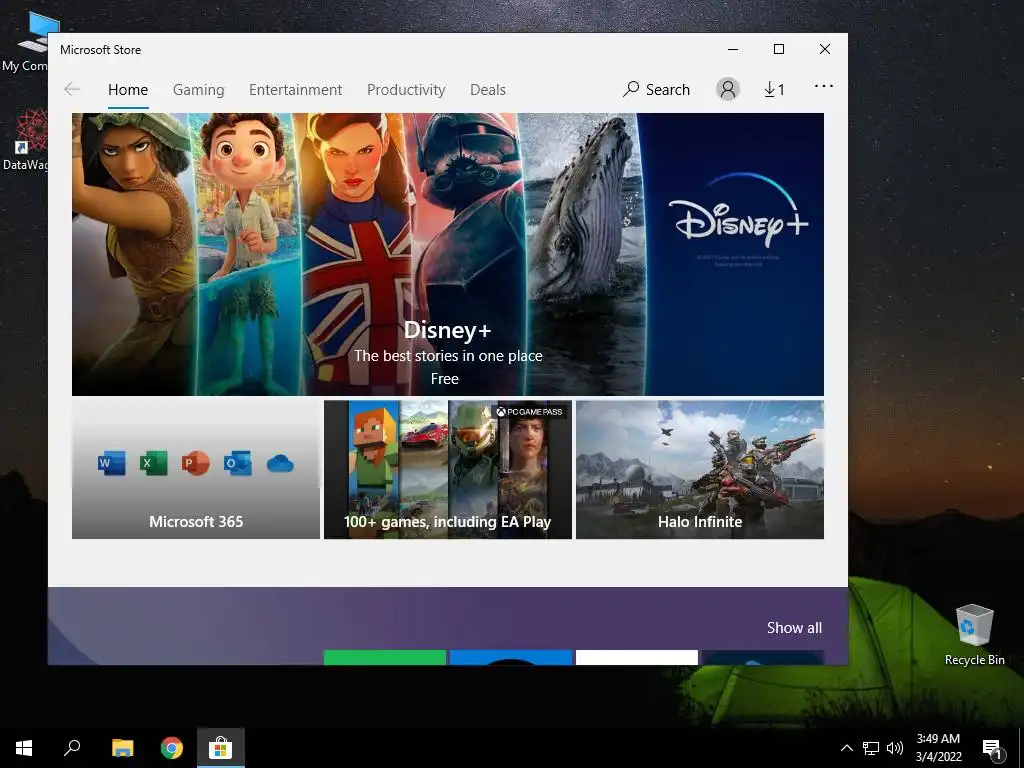Viewport: 1024px width, 768px height.
Task: Open the Home tab
Action: click(128, 89)
